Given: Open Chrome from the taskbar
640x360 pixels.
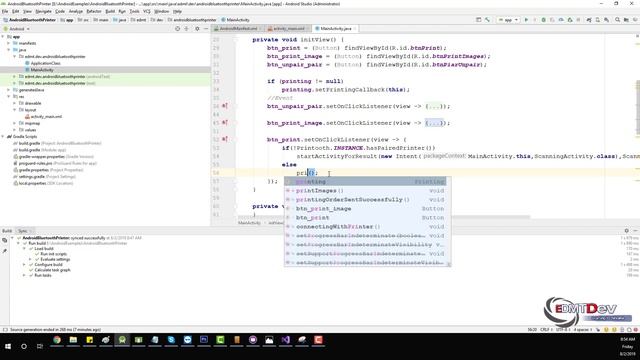Looking at the screenshot, I should [57, 340].
